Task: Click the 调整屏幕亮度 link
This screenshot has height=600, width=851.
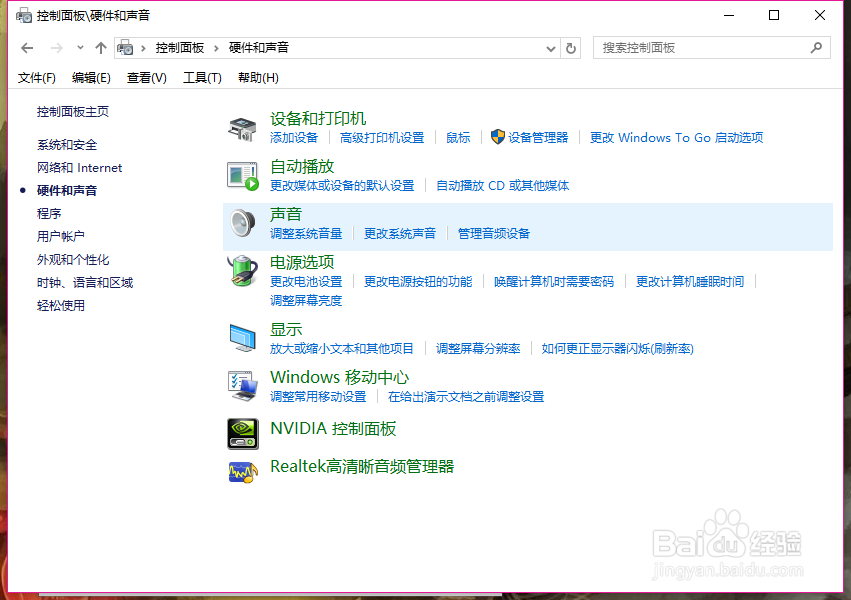Action: 305,299
